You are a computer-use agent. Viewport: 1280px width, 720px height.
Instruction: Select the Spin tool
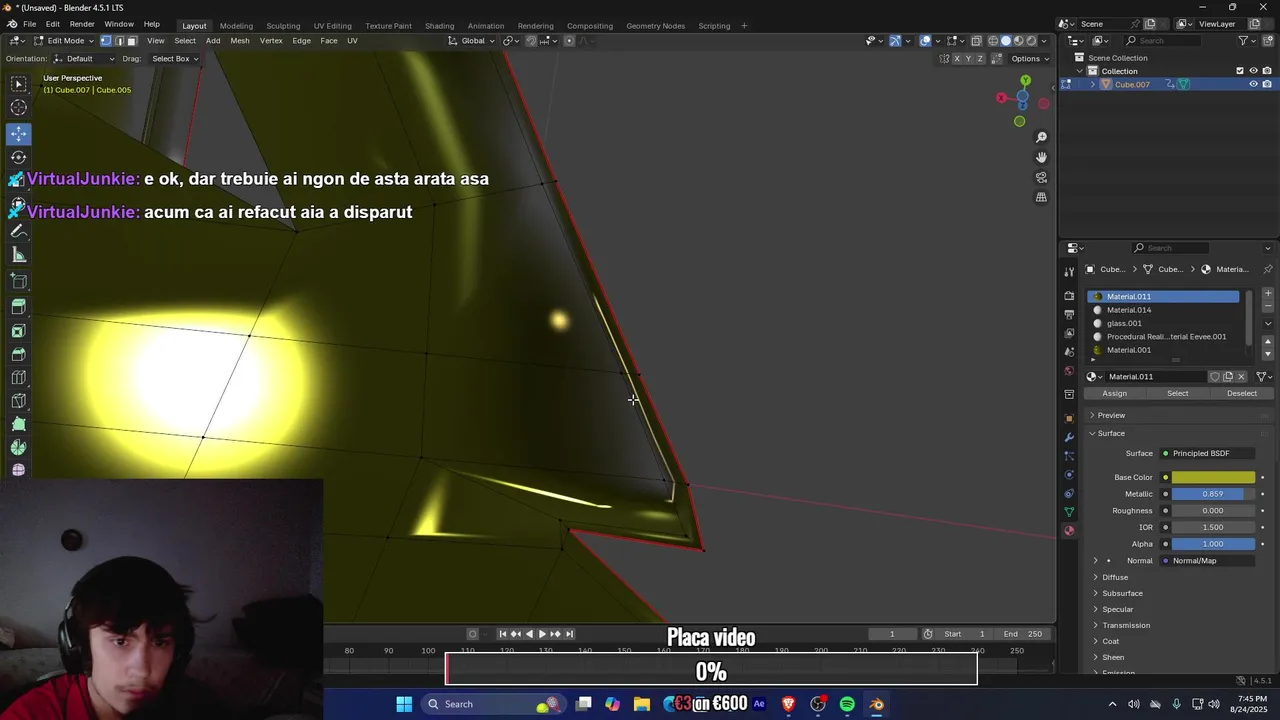pyautogui.click(x=18, y=448)
